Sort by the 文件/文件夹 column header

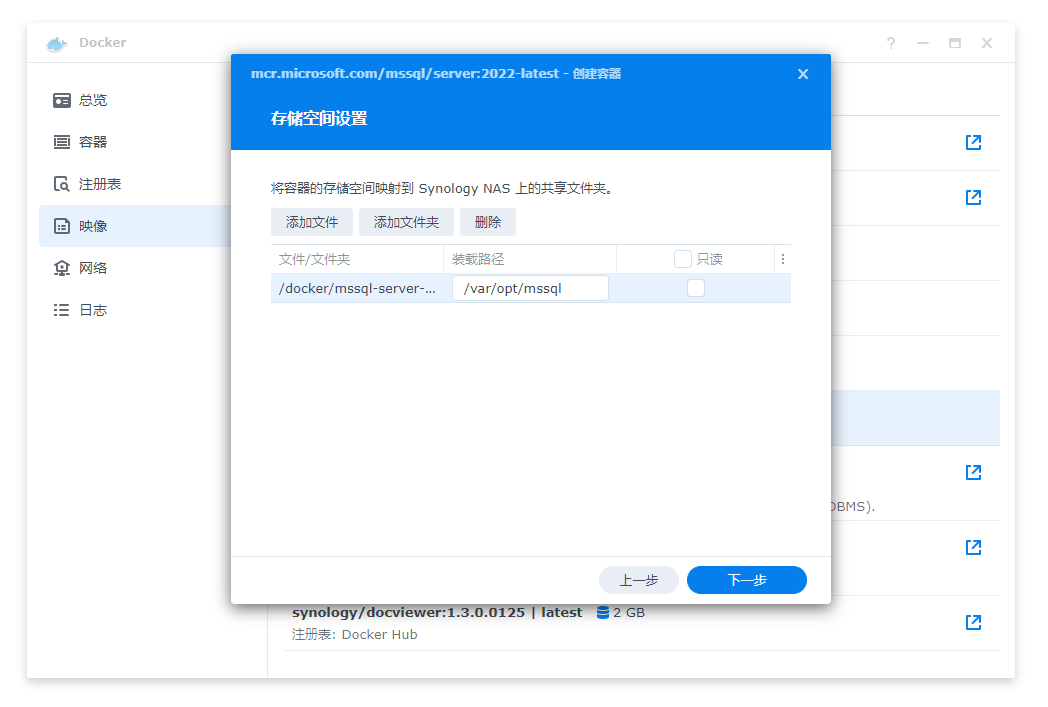(357, 259)
